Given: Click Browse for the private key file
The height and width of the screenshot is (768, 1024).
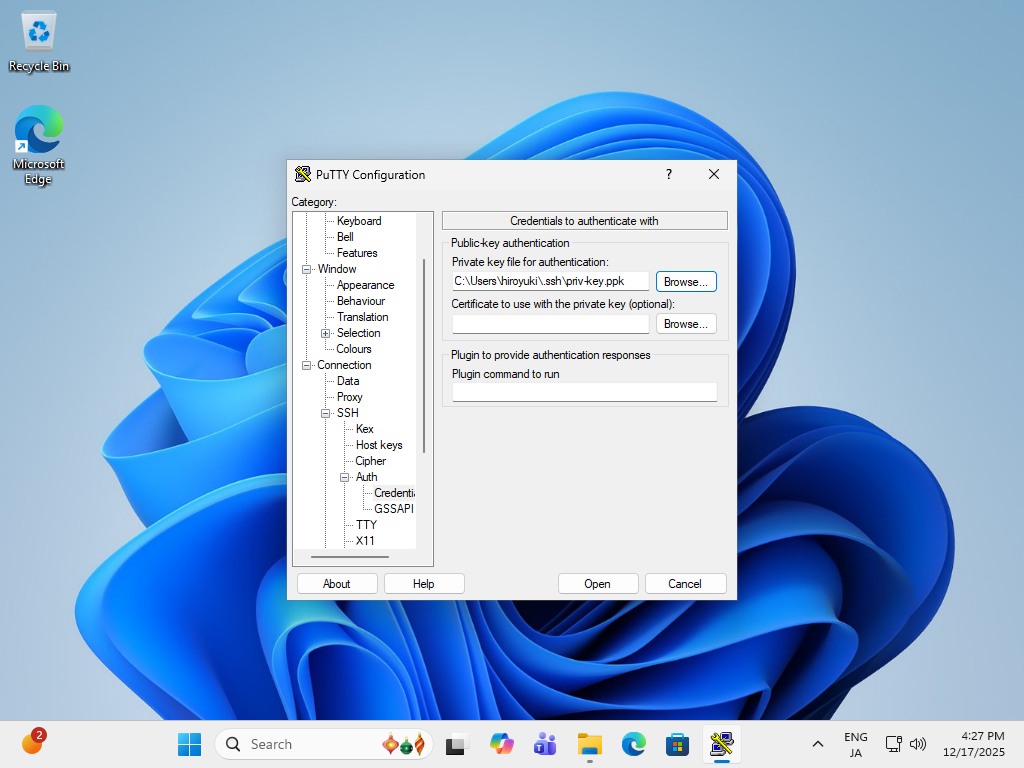Looking at the screenshot, I should pyautogui.click(x=685, y=281).
